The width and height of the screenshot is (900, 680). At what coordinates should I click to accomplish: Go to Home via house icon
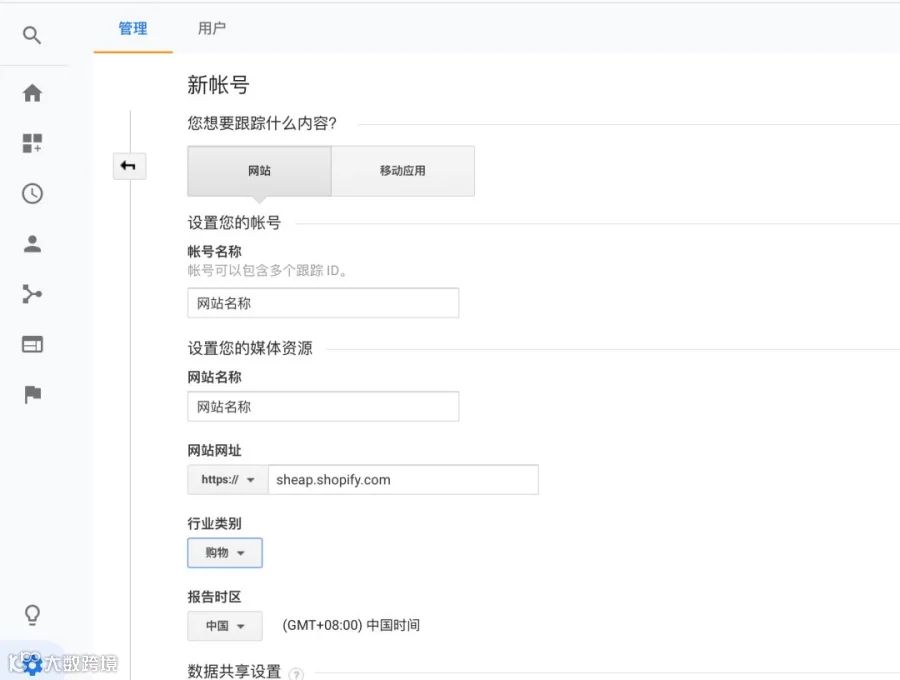pyautogui.click(x=32, y=93)
